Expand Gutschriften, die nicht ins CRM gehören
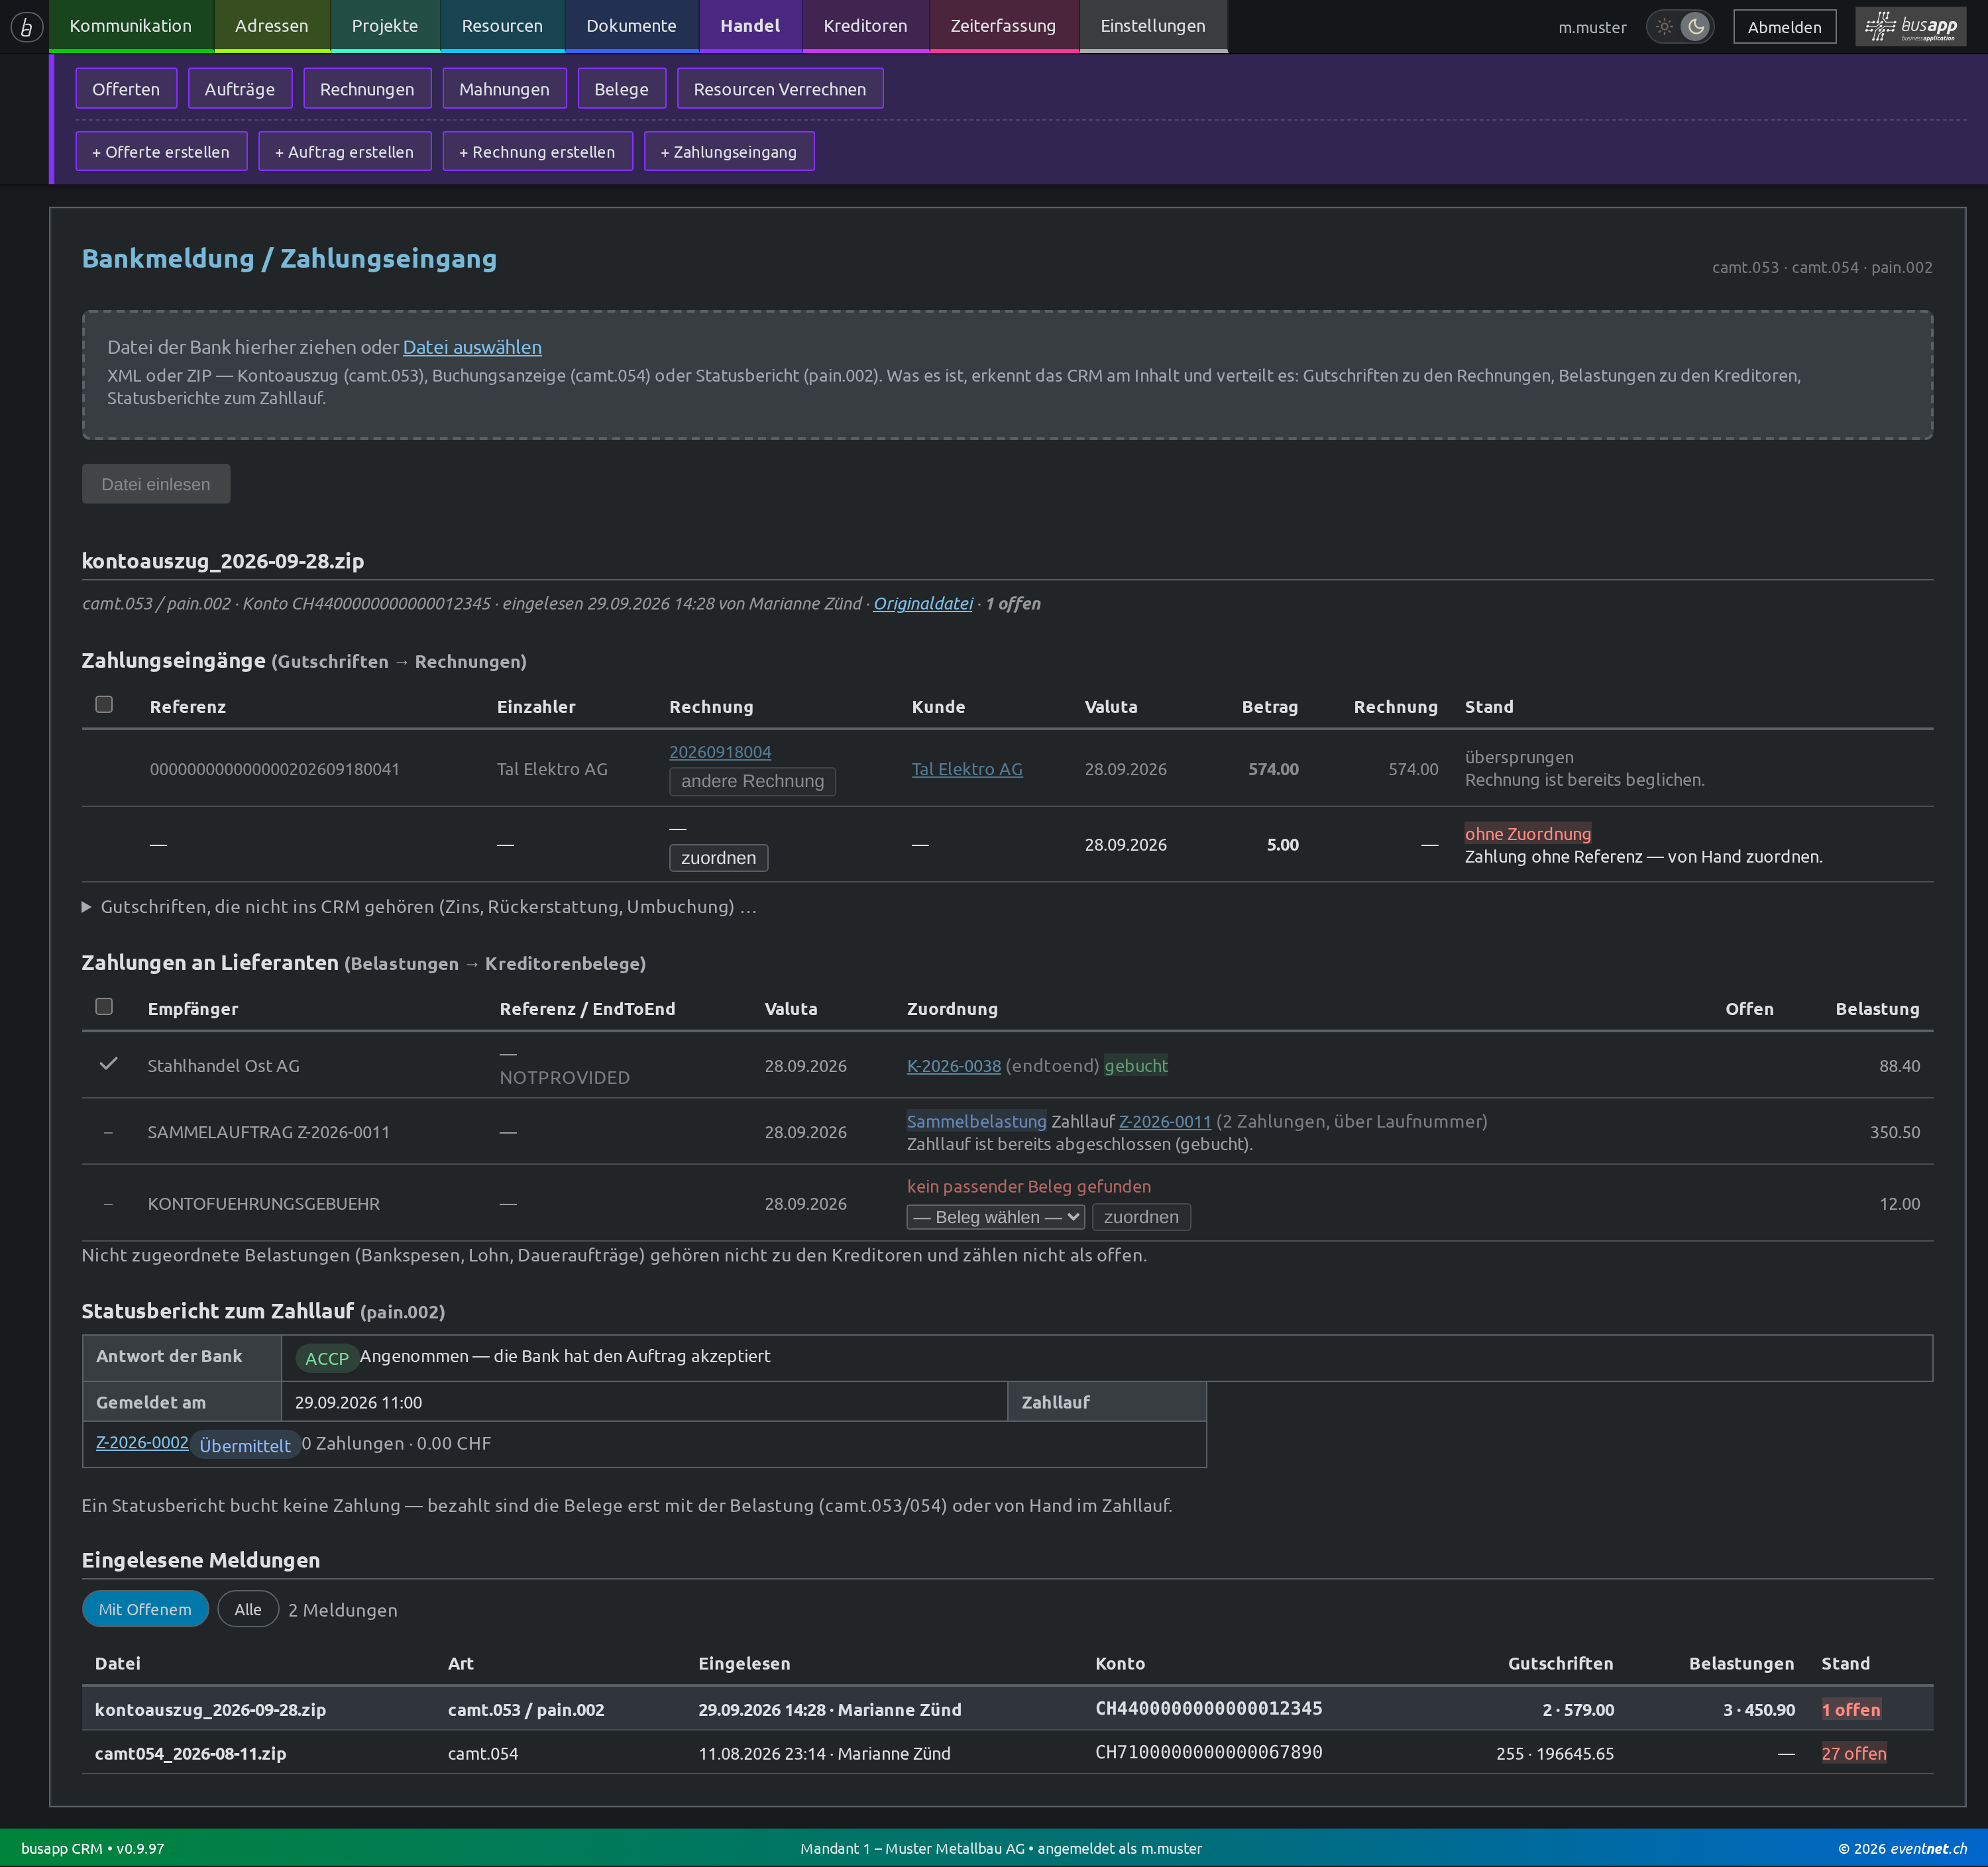The width and height of the screenshot is (1988, 1867). (419, 907)
